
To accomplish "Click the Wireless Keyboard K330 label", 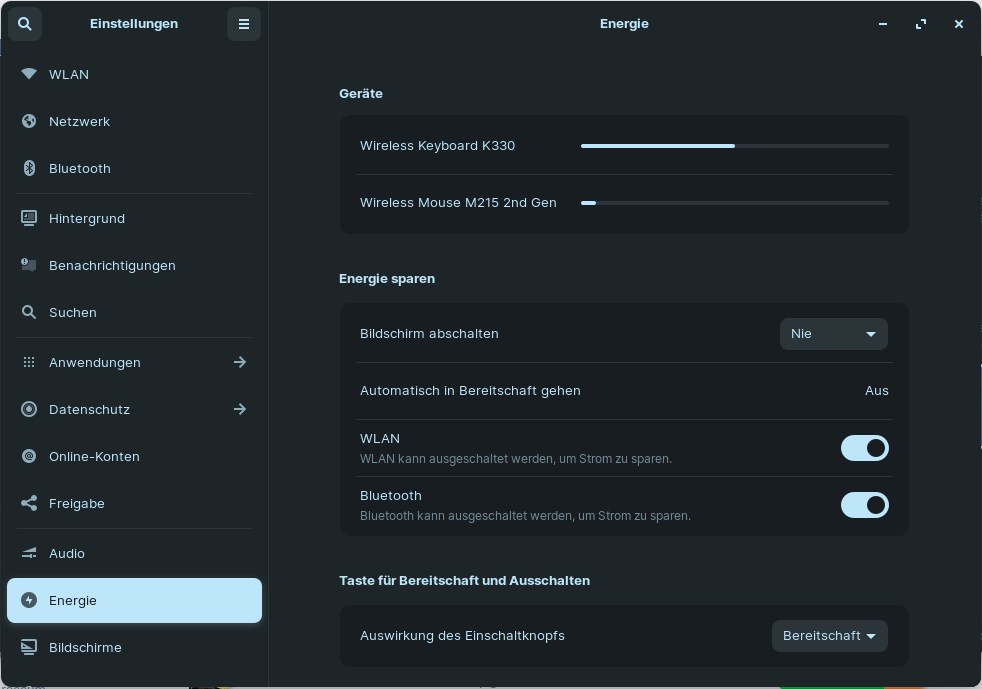I will 437,146.
